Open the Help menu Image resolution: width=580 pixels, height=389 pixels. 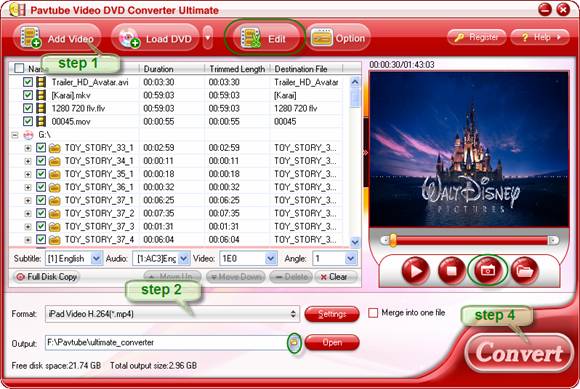540,37
